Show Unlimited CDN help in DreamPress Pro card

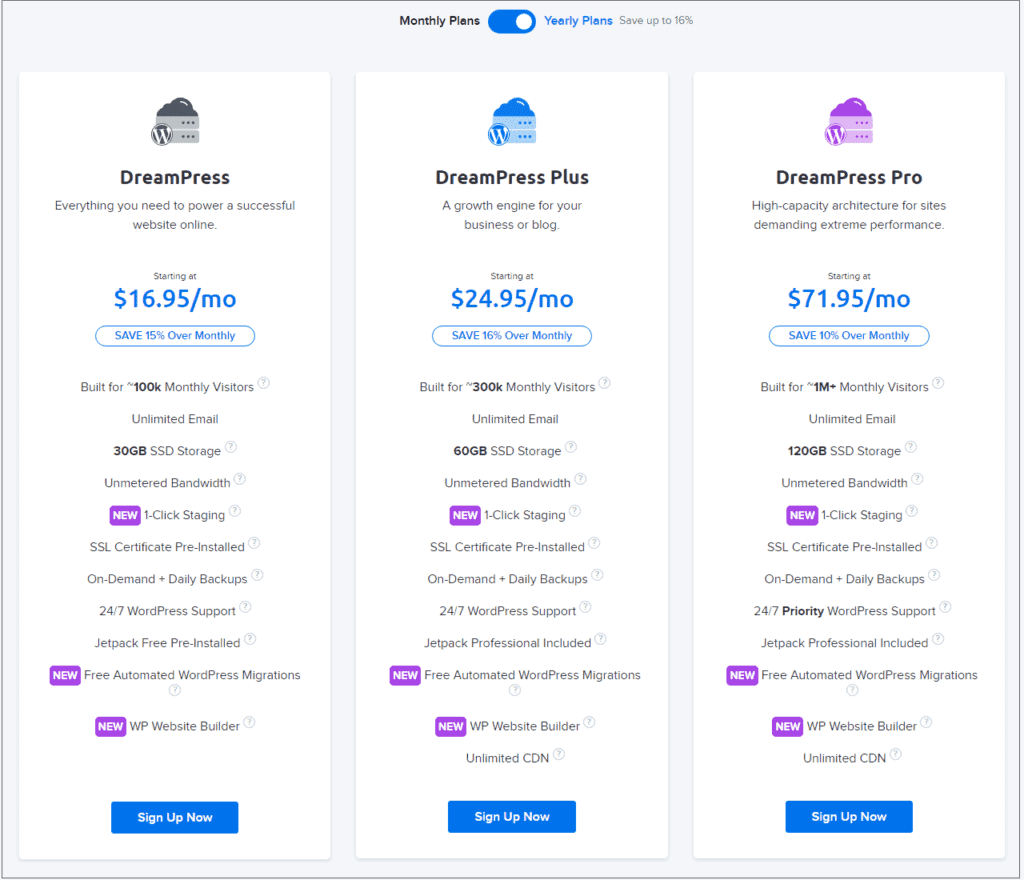pos(896,754)
